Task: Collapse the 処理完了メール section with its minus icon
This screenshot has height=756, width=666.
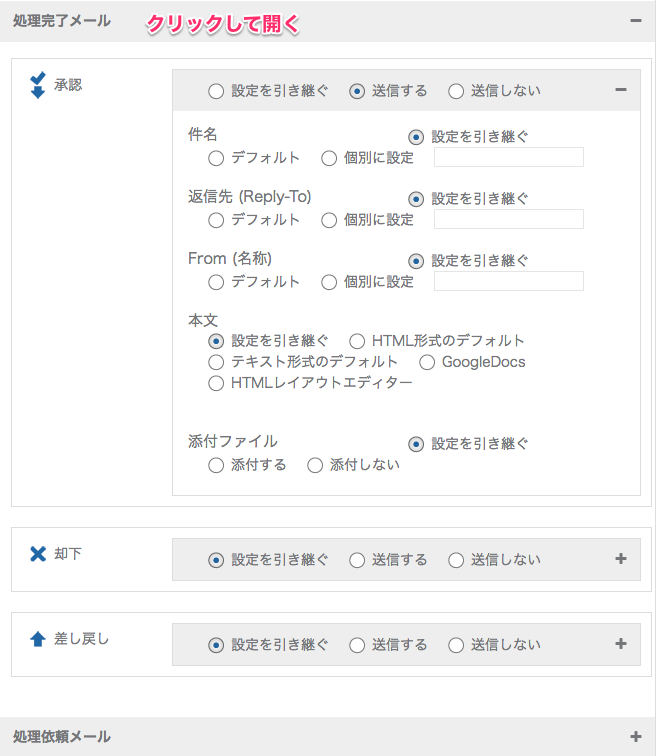Action: click(x=636, y=21)
